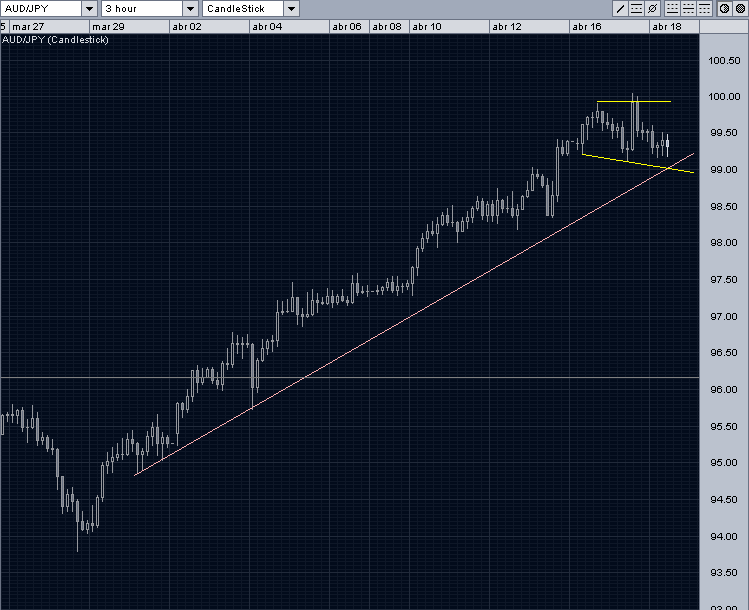Click the abr 10 date label
This screenshot has width=749, height=610.
pos(427,27)
